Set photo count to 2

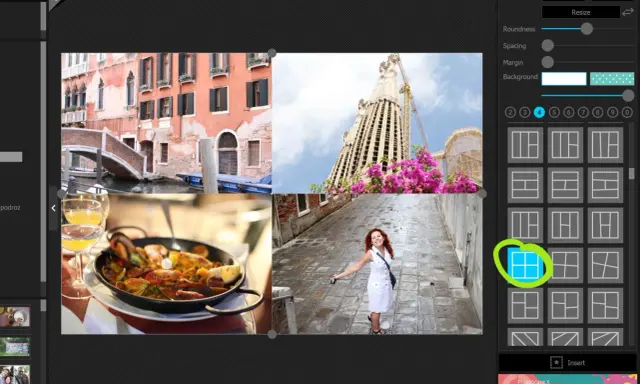pos(510,112)
